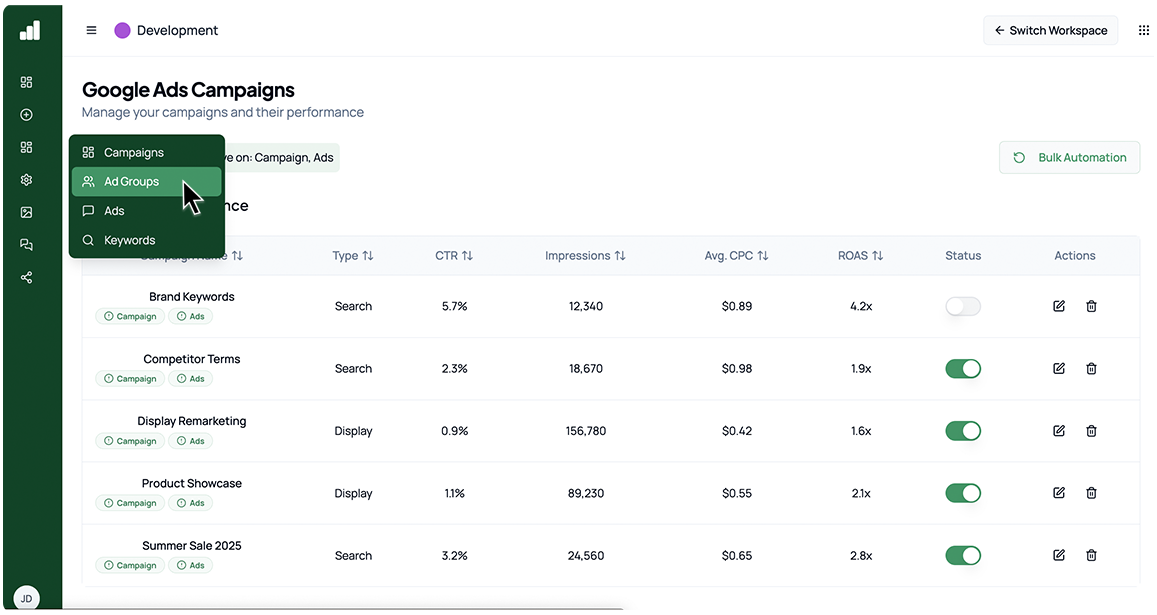The width and height of the screenshot is (1157, 615).
Task: Open the Summer Sale 2025 campaign name
Action: coord(192,546)
